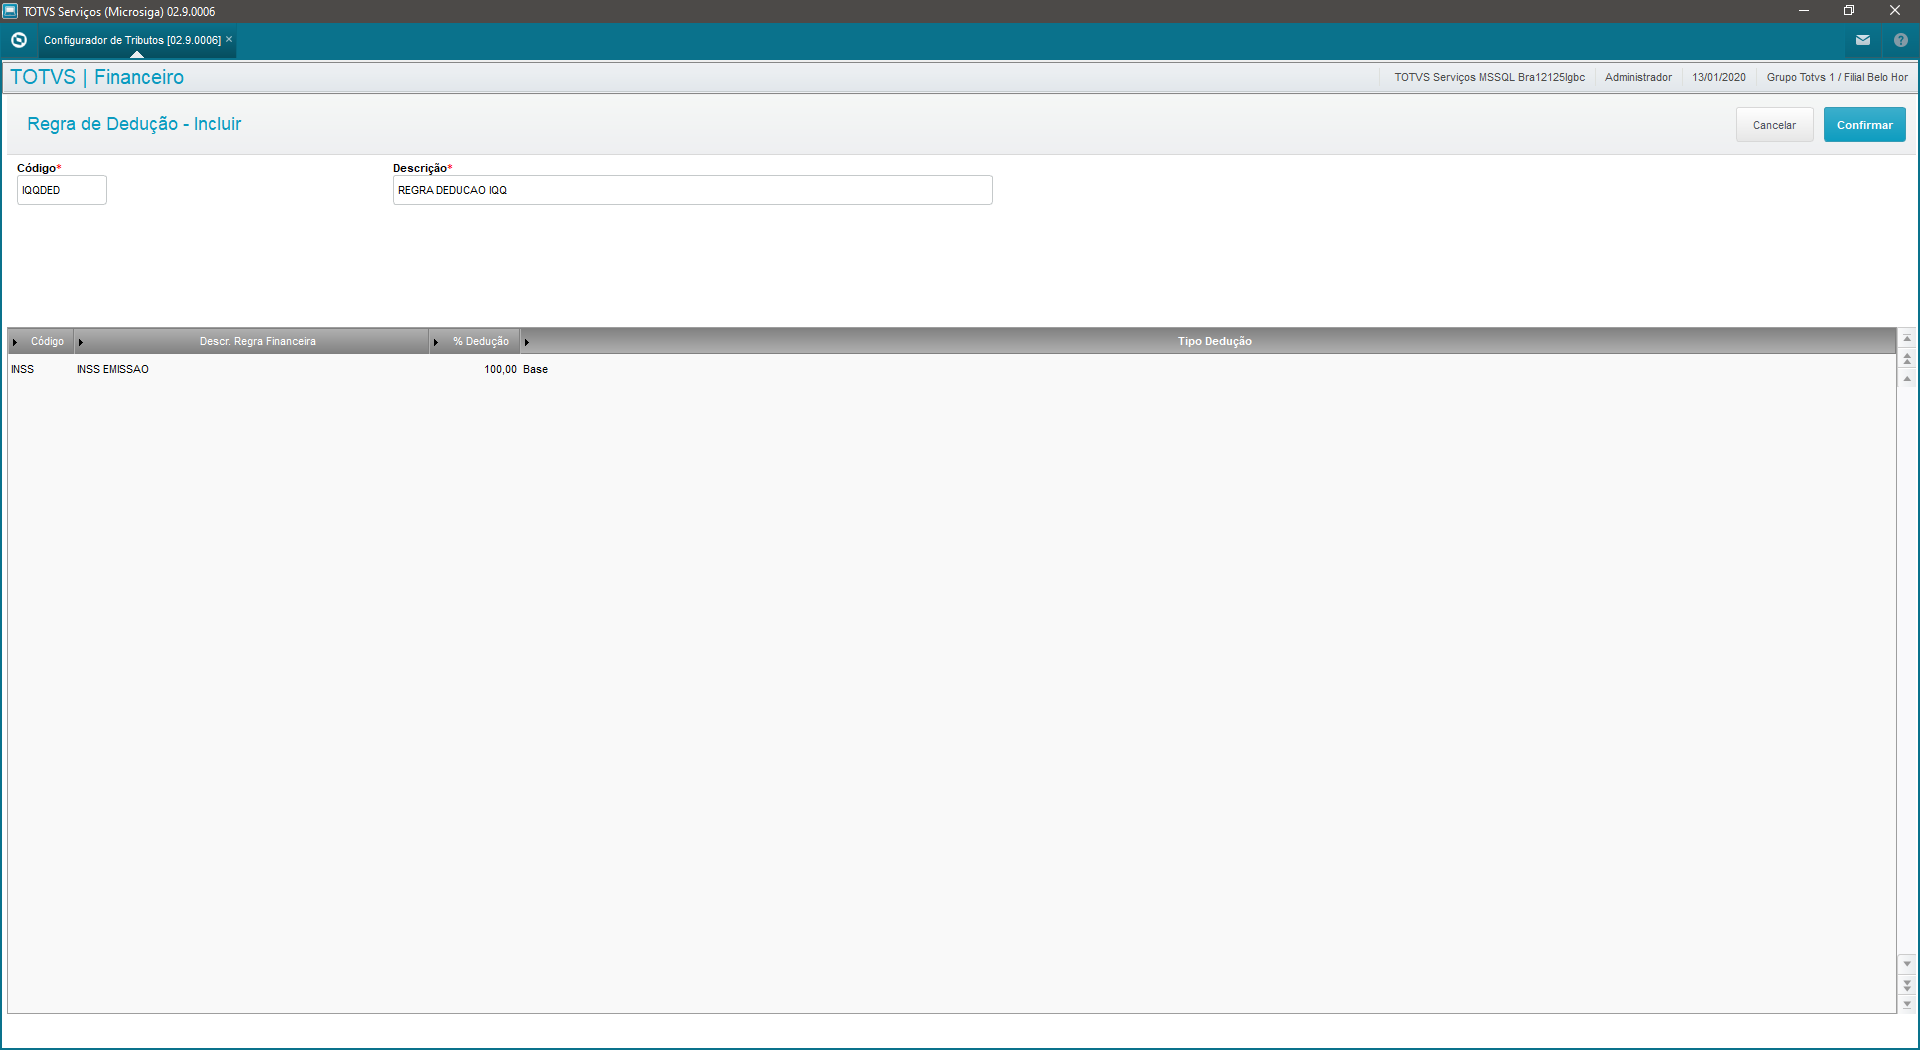1920x1050 pixels.
Task: Minimize the TOTVS Serviços window
Action: pyautogui.click(x=1803, y=11)
